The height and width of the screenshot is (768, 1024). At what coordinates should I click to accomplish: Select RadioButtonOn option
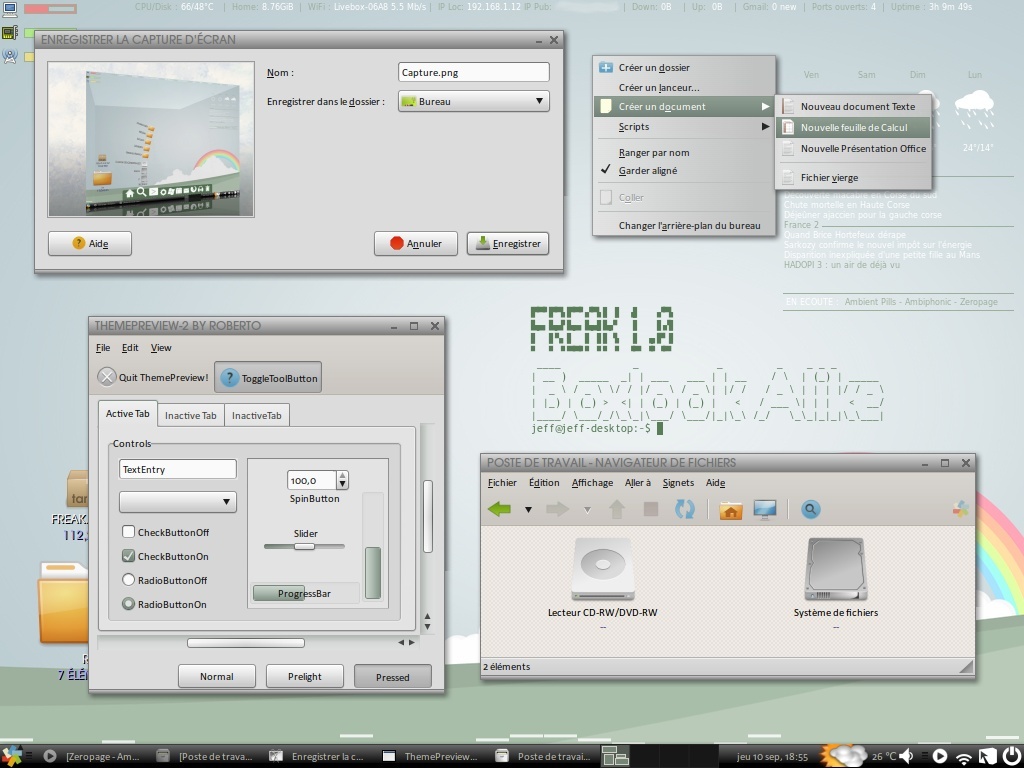pyautogui.click(x=165, y=604)
